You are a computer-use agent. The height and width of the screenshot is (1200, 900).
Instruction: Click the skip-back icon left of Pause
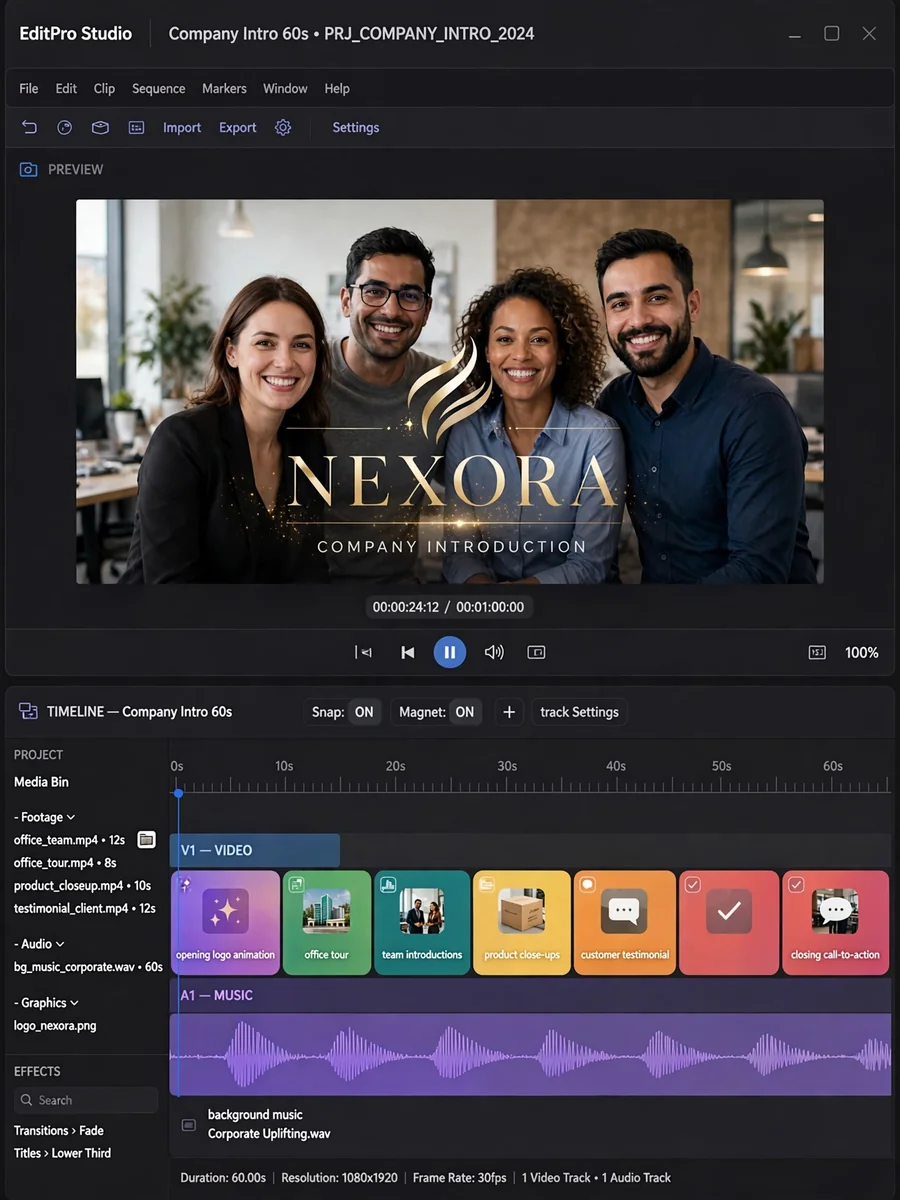(x=408, y=652)
